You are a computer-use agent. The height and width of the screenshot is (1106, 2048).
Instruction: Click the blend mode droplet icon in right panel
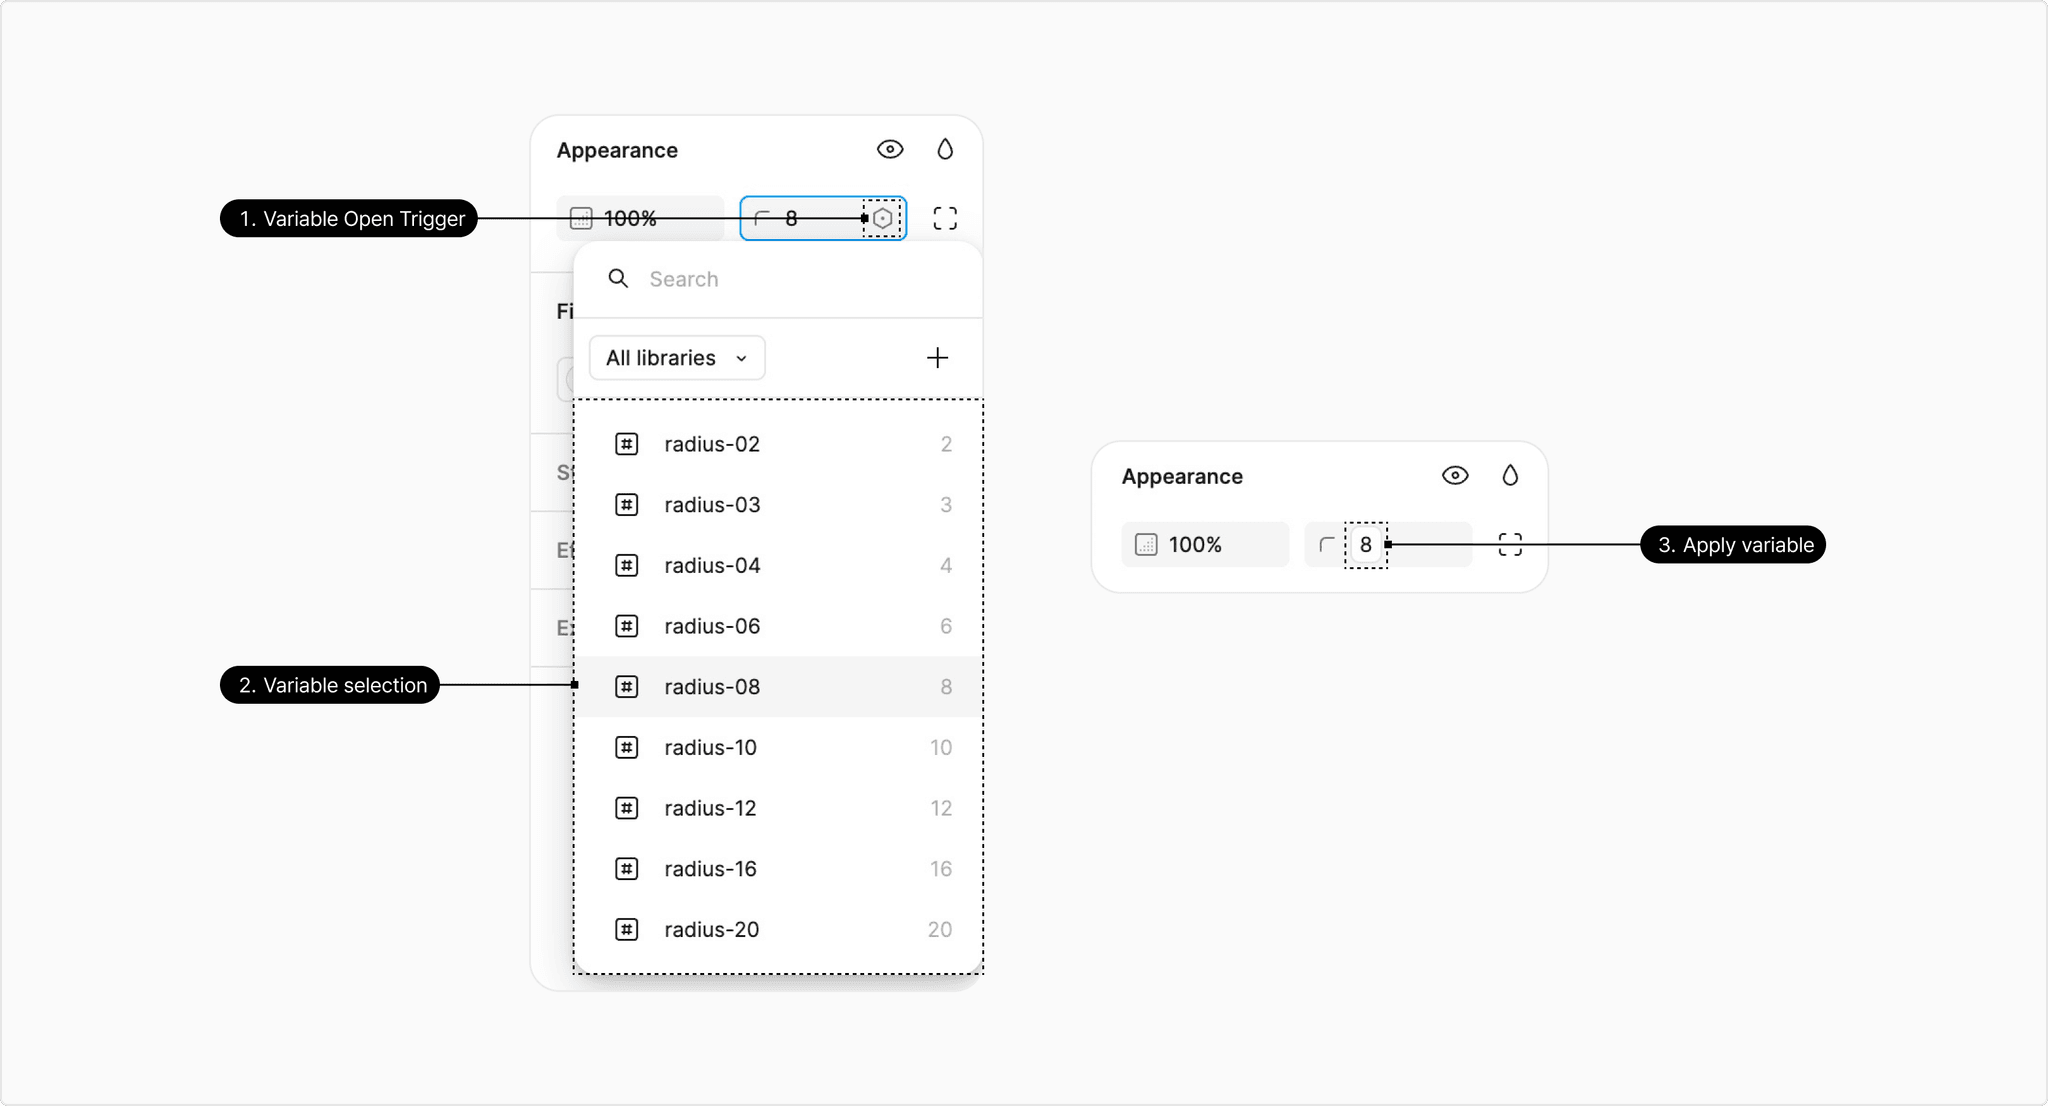(1510, 476)
